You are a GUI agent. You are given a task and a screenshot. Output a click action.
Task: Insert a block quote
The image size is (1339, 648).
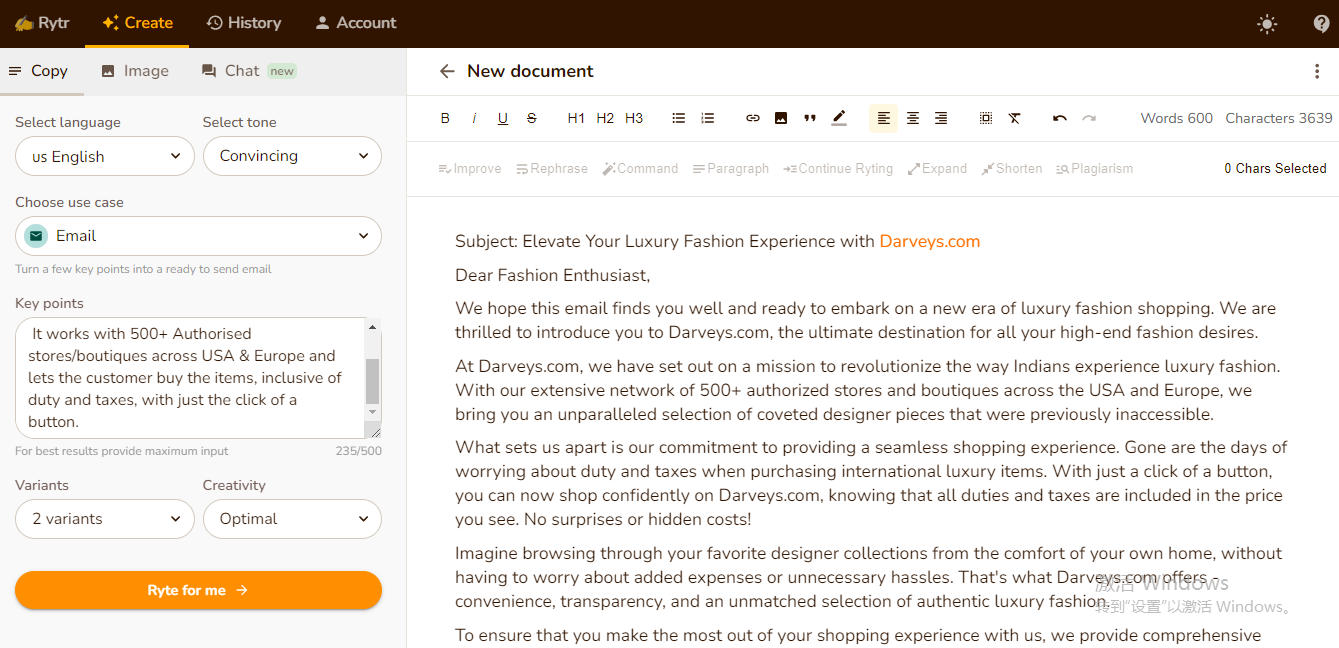pos(810,118)
